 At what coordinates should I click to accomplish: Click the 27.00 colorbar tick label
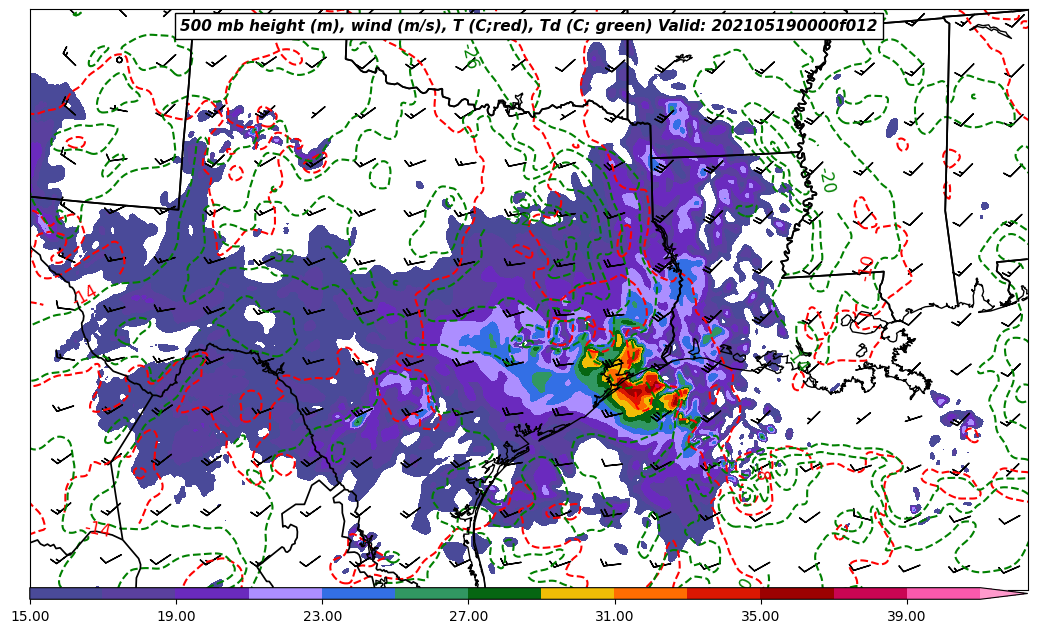pos(468,616)
